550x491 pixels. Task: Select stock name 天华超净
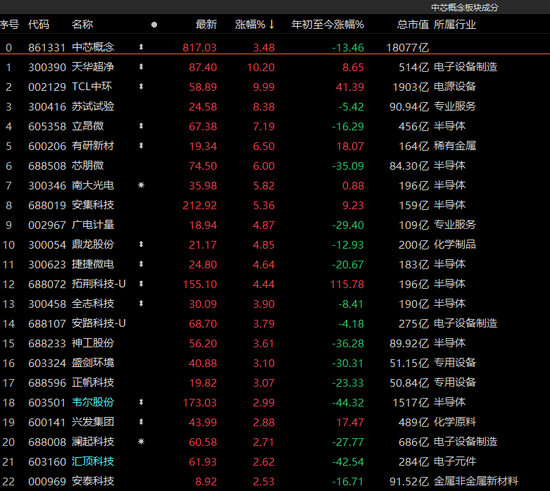point(93,67)
